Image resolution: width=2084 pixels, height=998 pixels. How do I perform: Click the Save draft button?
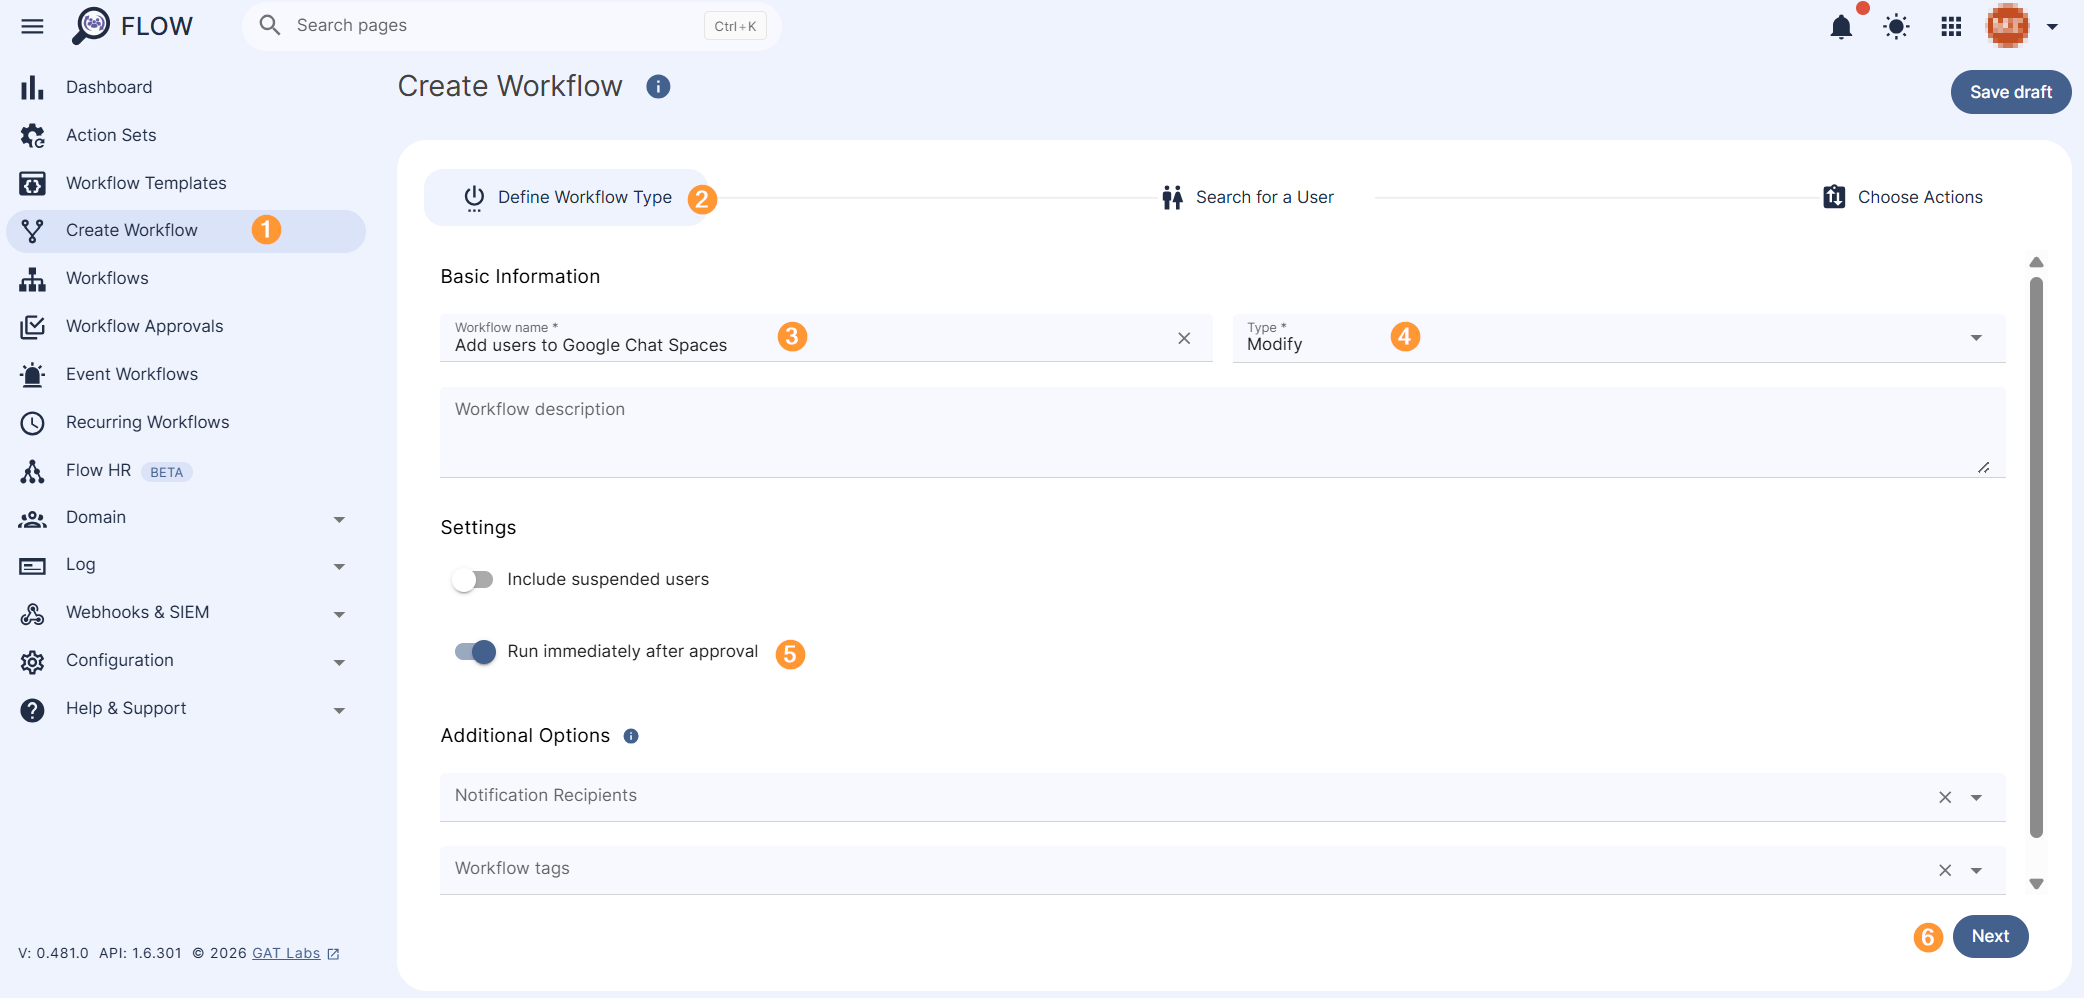click(x=2010, y=92)
